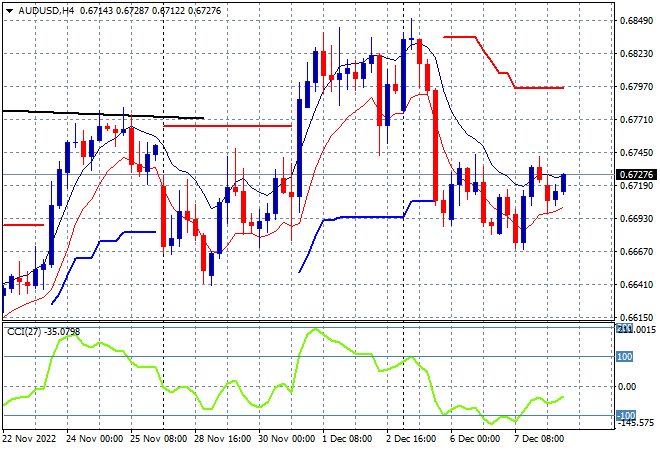The image size is (660, 450).
Task: Click the CCI 100 level label
Action: [x=624, y=357]
